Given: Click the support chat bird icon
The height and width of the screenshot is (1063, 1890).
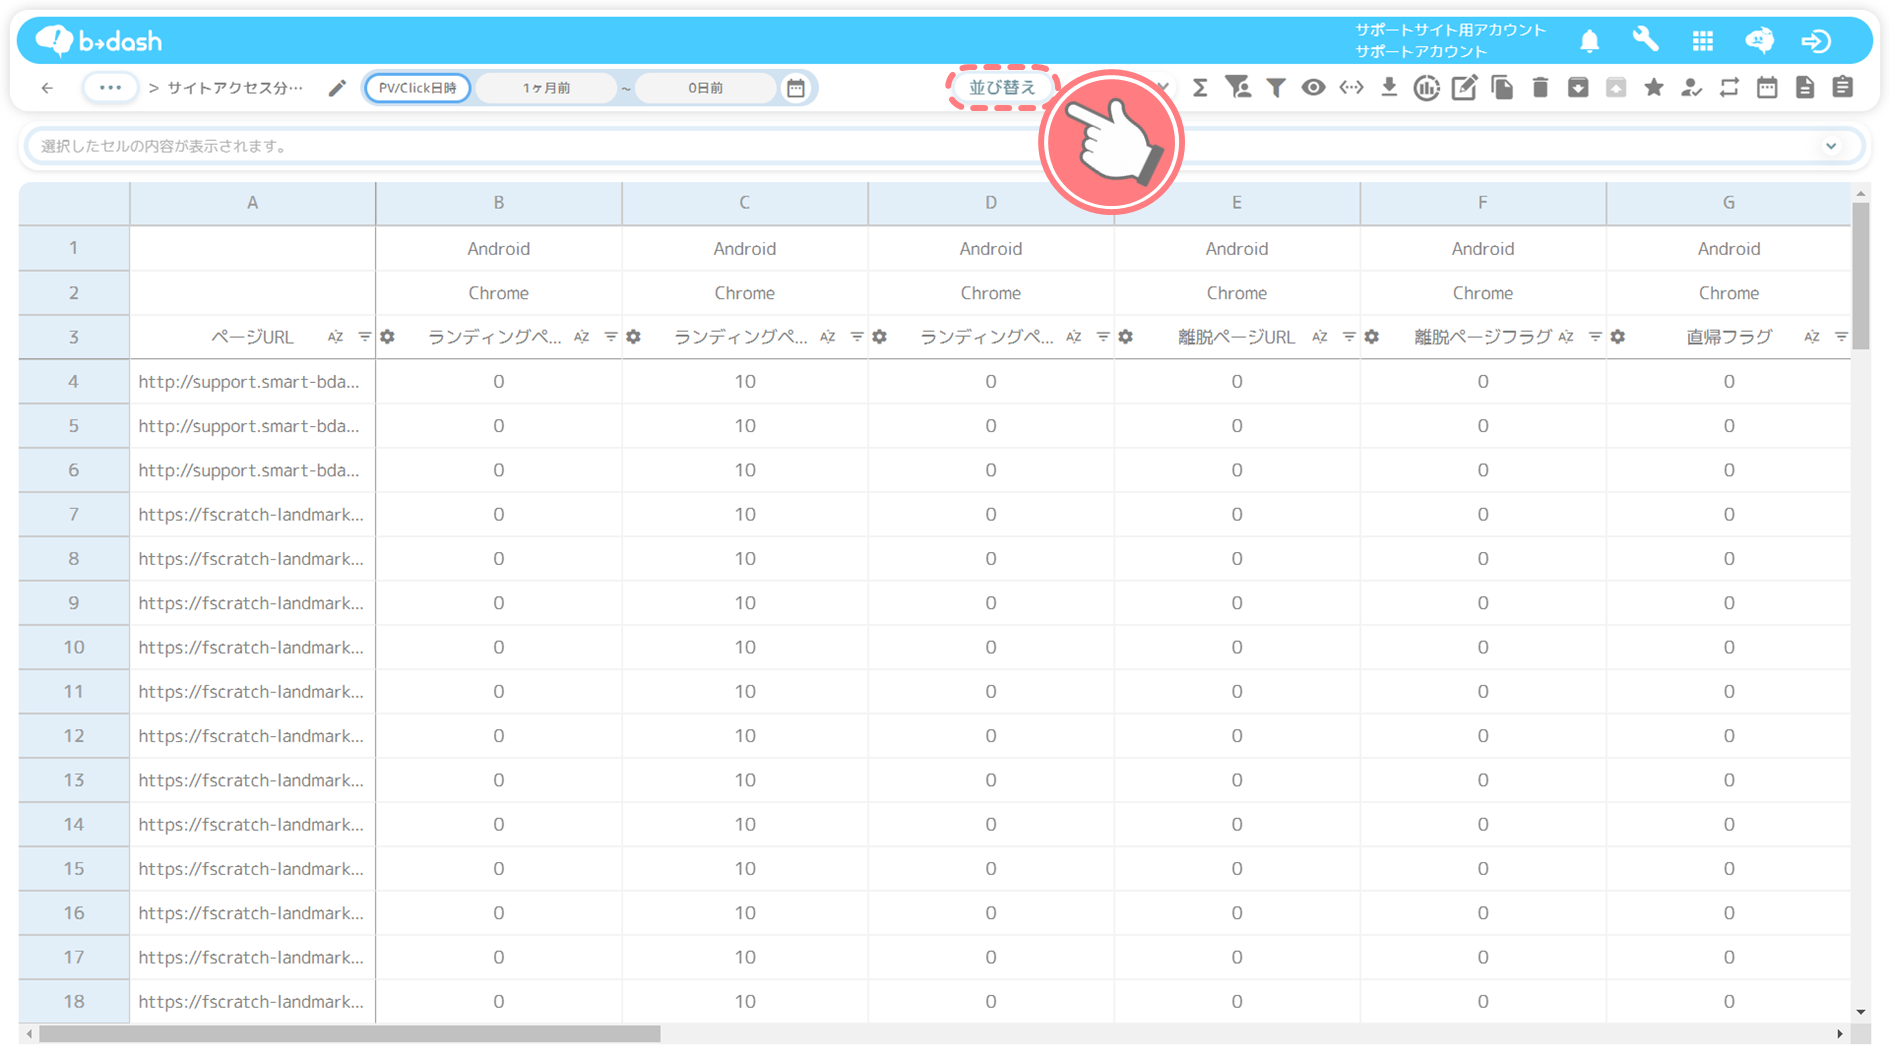Looking at the screenshot, I should 1759,40.
